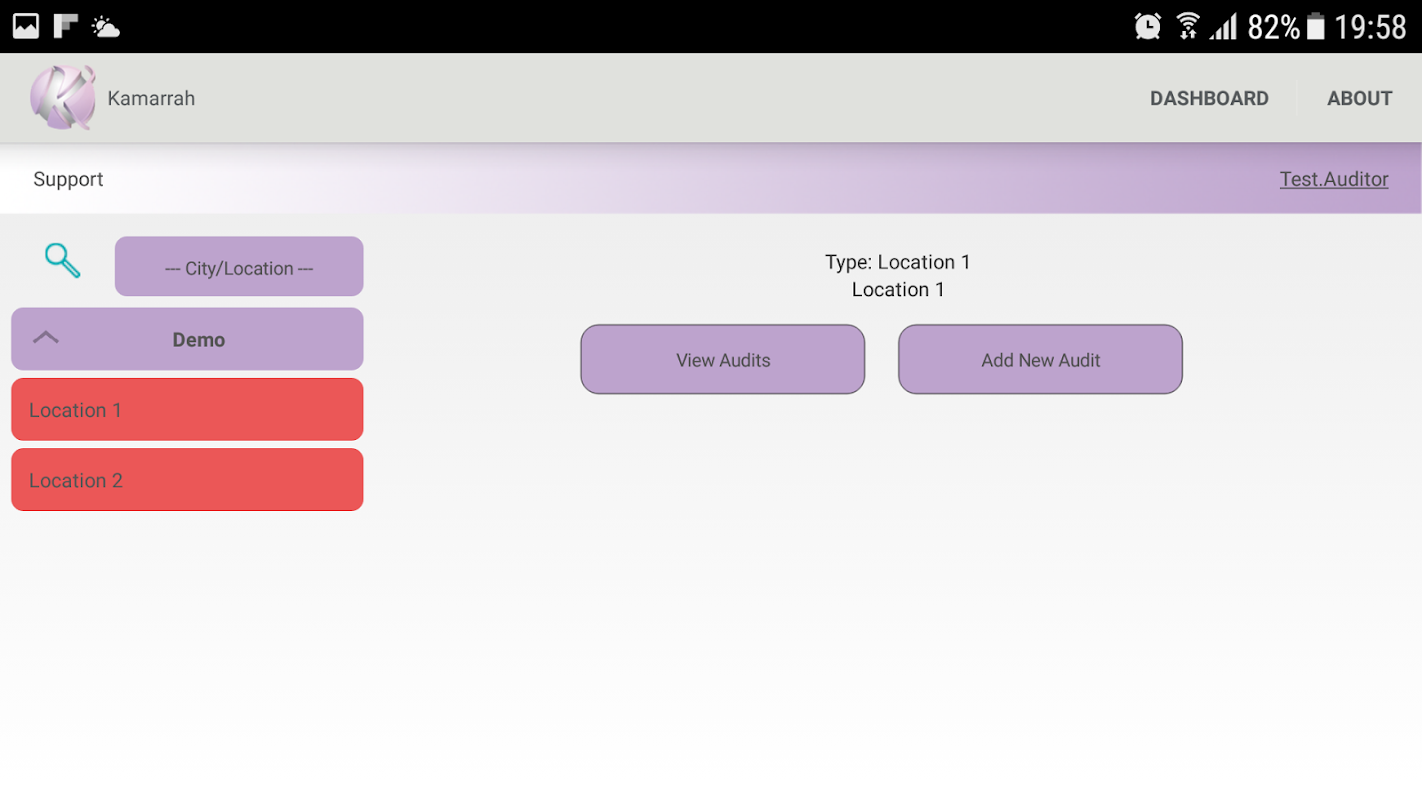Click the Kamarrah logo icon

(x=63, y=98)
